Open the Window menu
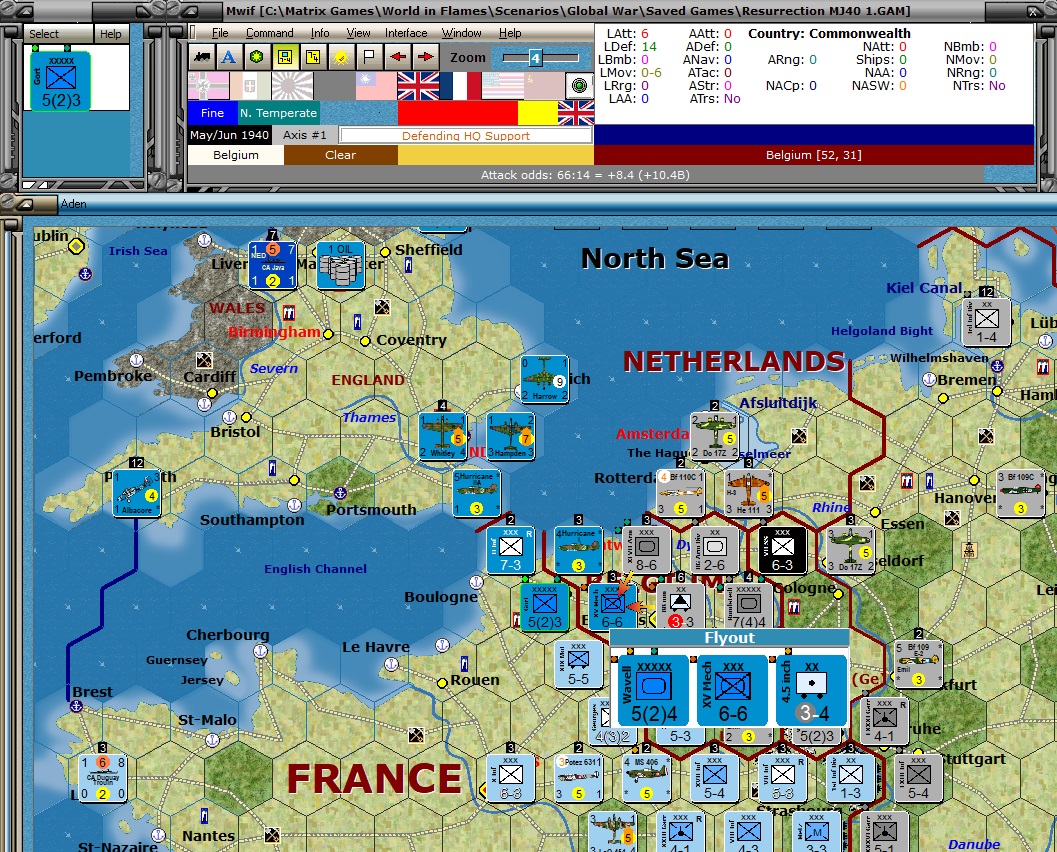 point(461,33)
